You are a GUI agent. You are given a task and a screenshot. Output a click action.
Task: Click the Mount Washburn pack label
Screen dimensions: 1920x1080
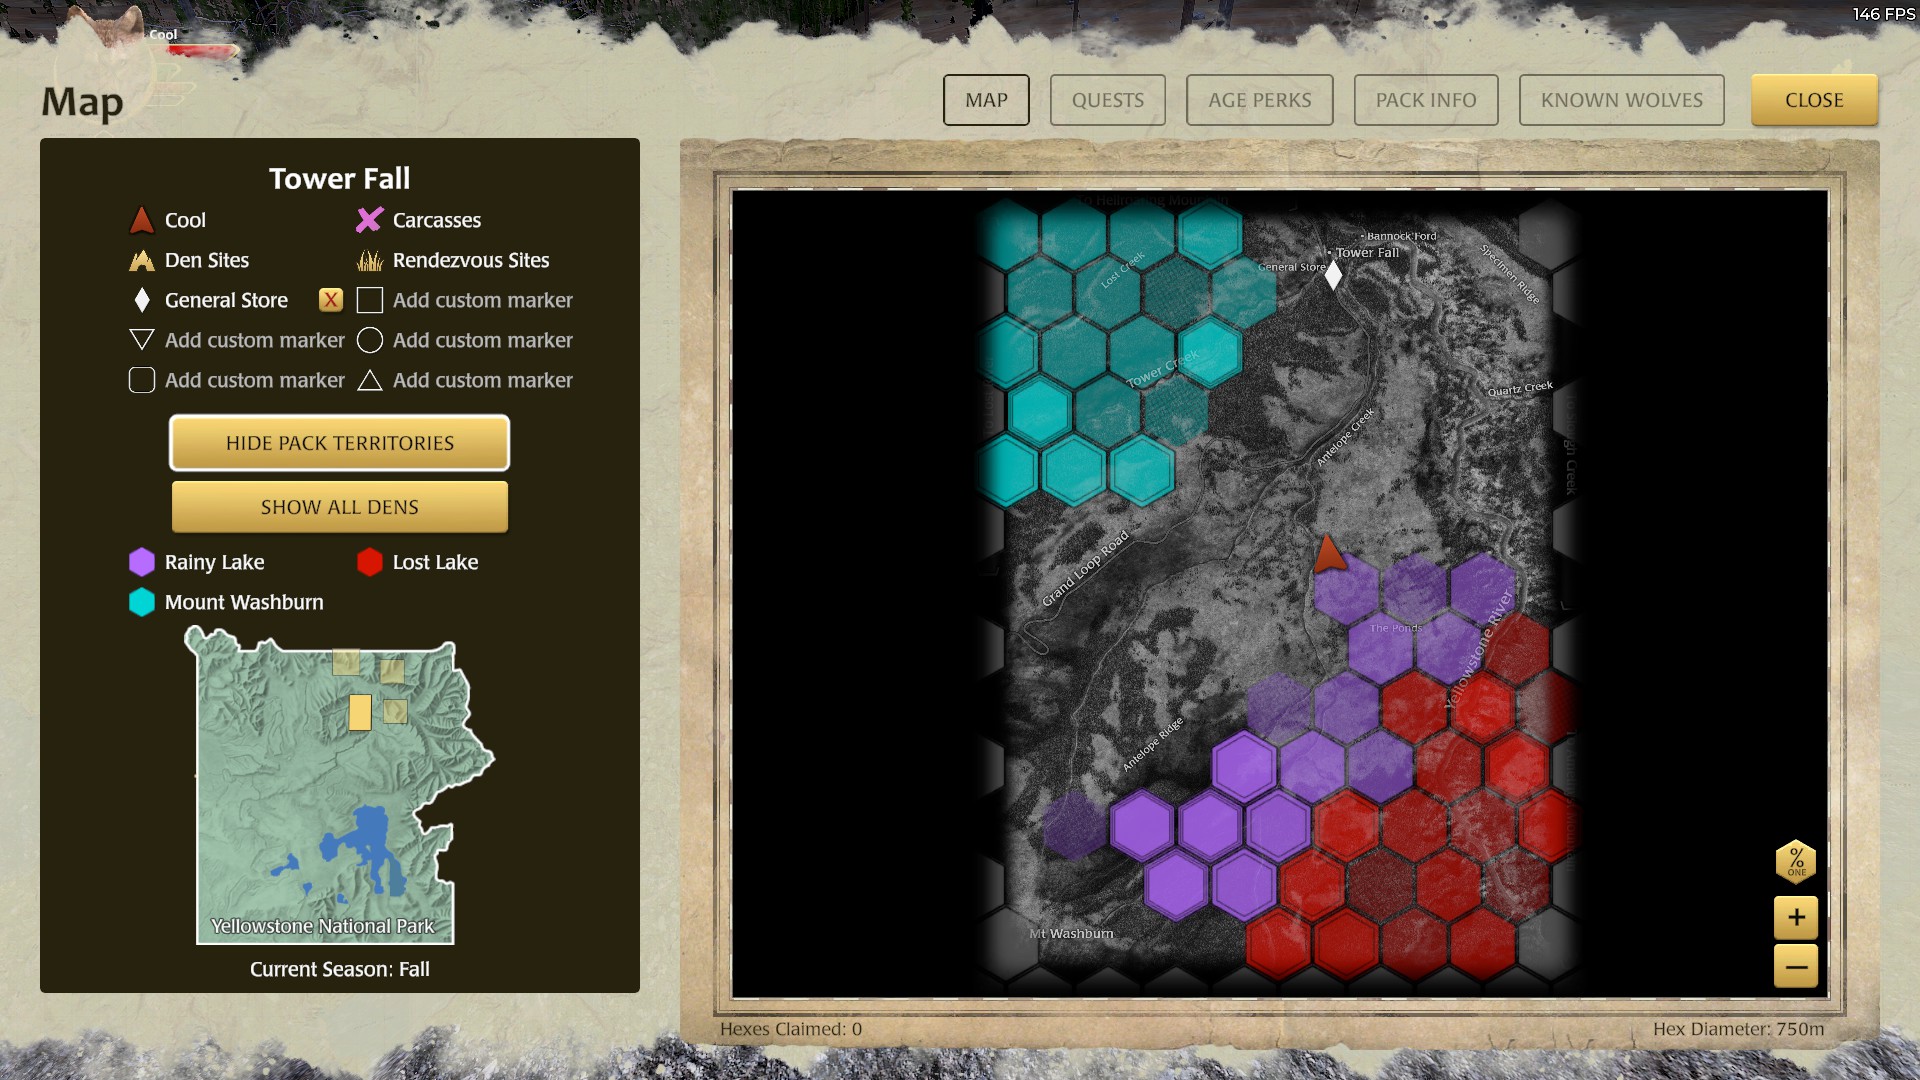(244, 602)
